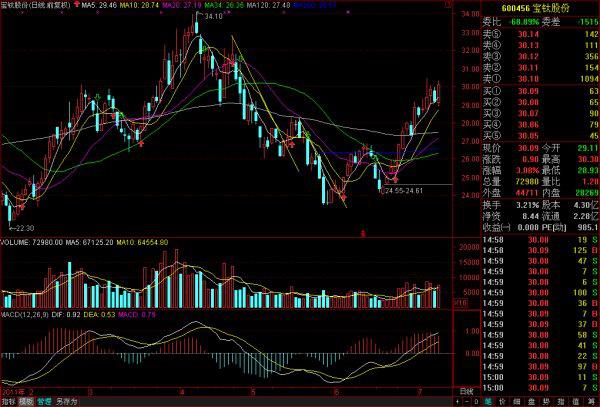The height and width of the screenshot is (407, 600).
Task: Select the 管理 tab in bottom bar
Action: [x=44, y=401]
